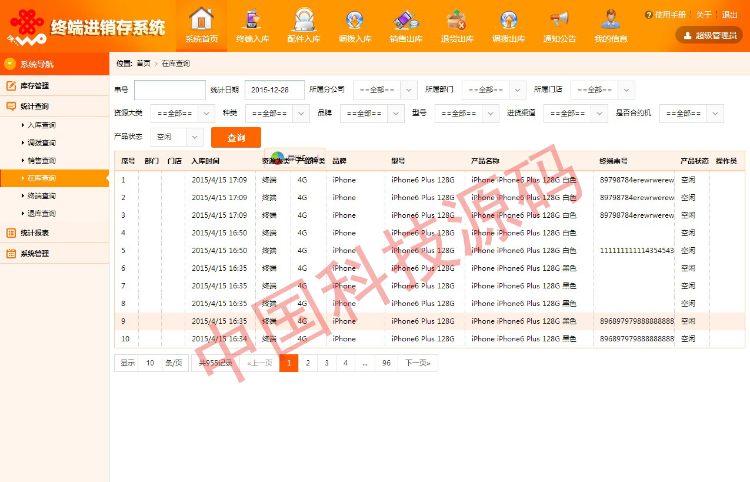This screenshot has width=750, height=482.
Task: Open the 配件入库 module icon
Action: pyautogui.click(x=303, y=20)
